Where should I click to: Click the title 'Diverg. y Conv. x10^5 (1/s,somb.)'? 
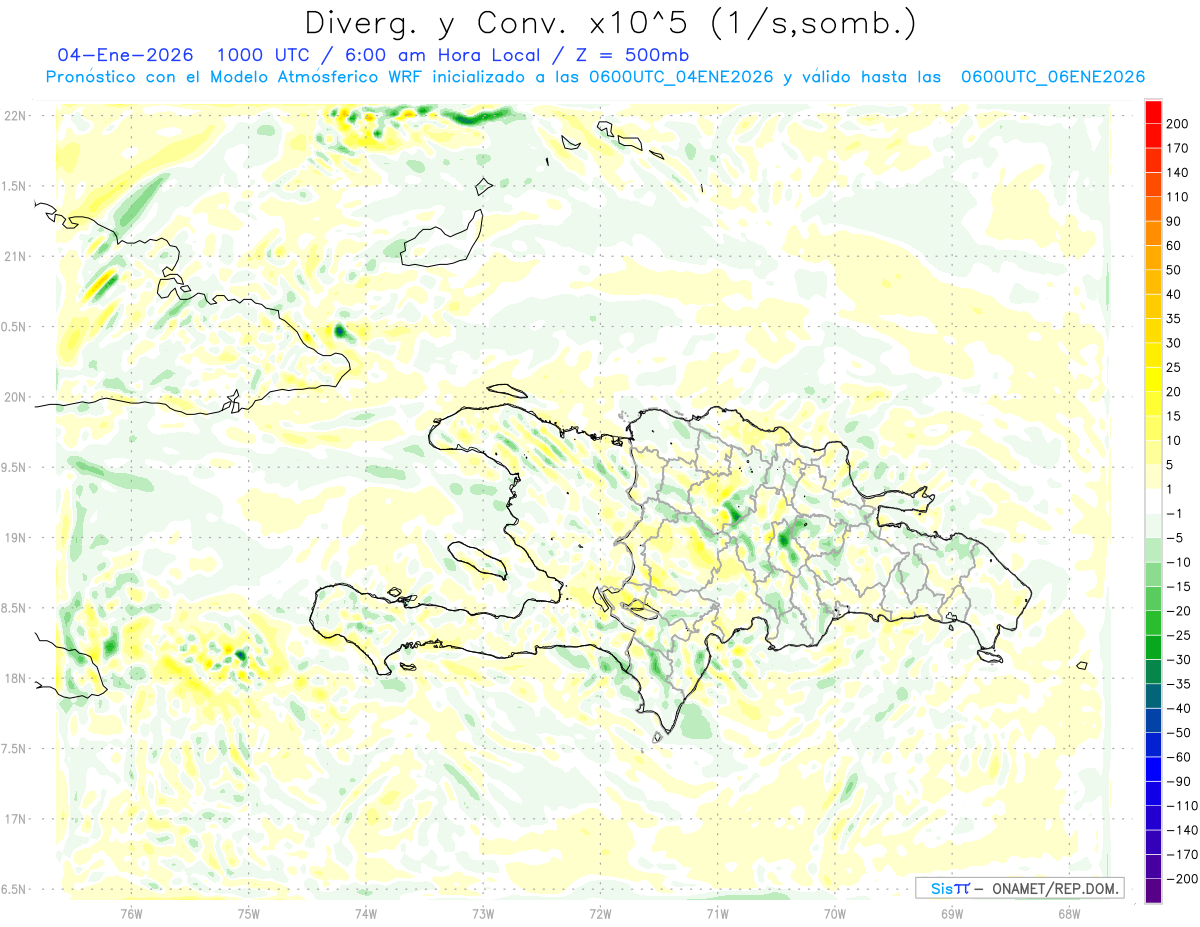pyautogui.click(x=609, y=24)
